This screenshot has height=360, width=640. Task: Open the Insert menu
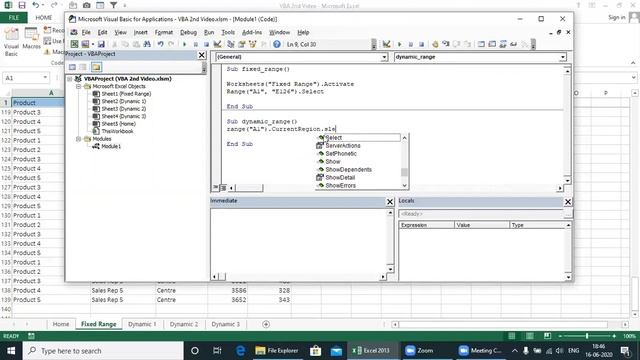point(140,32)
